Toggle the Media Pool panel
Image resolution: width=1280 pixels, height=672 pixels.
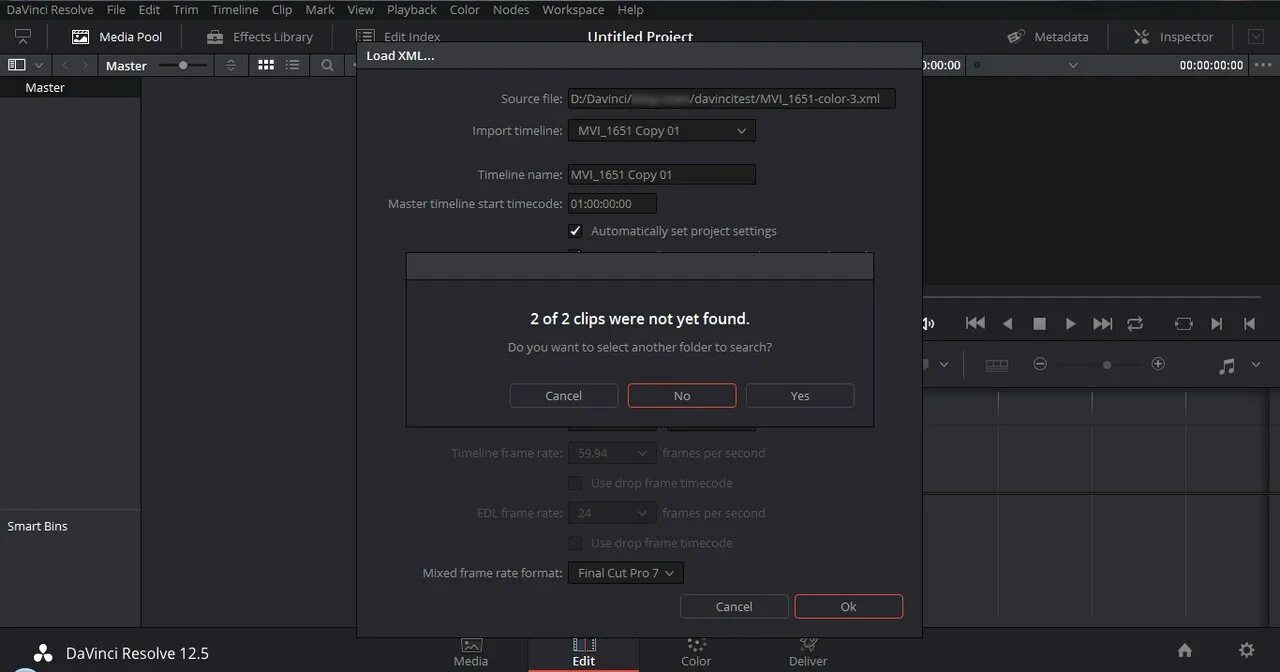(117, 37)
